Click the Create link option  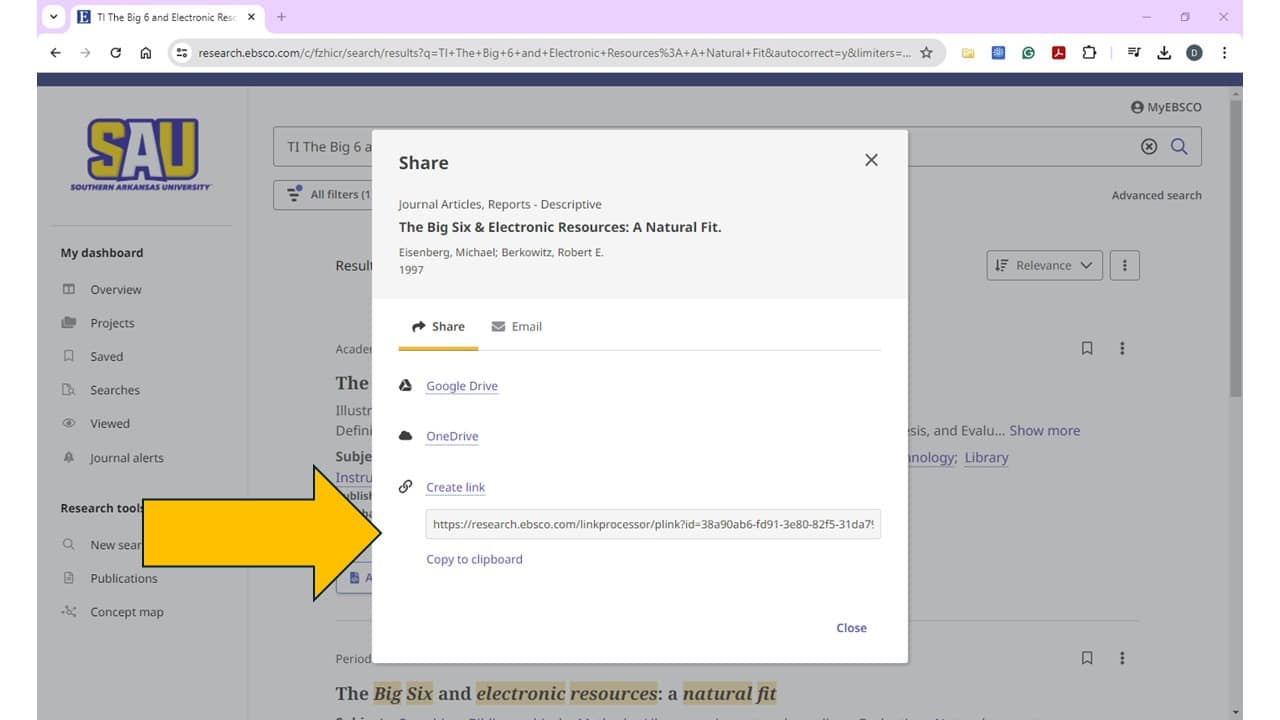pyautogui.click(x=455, y=487)
